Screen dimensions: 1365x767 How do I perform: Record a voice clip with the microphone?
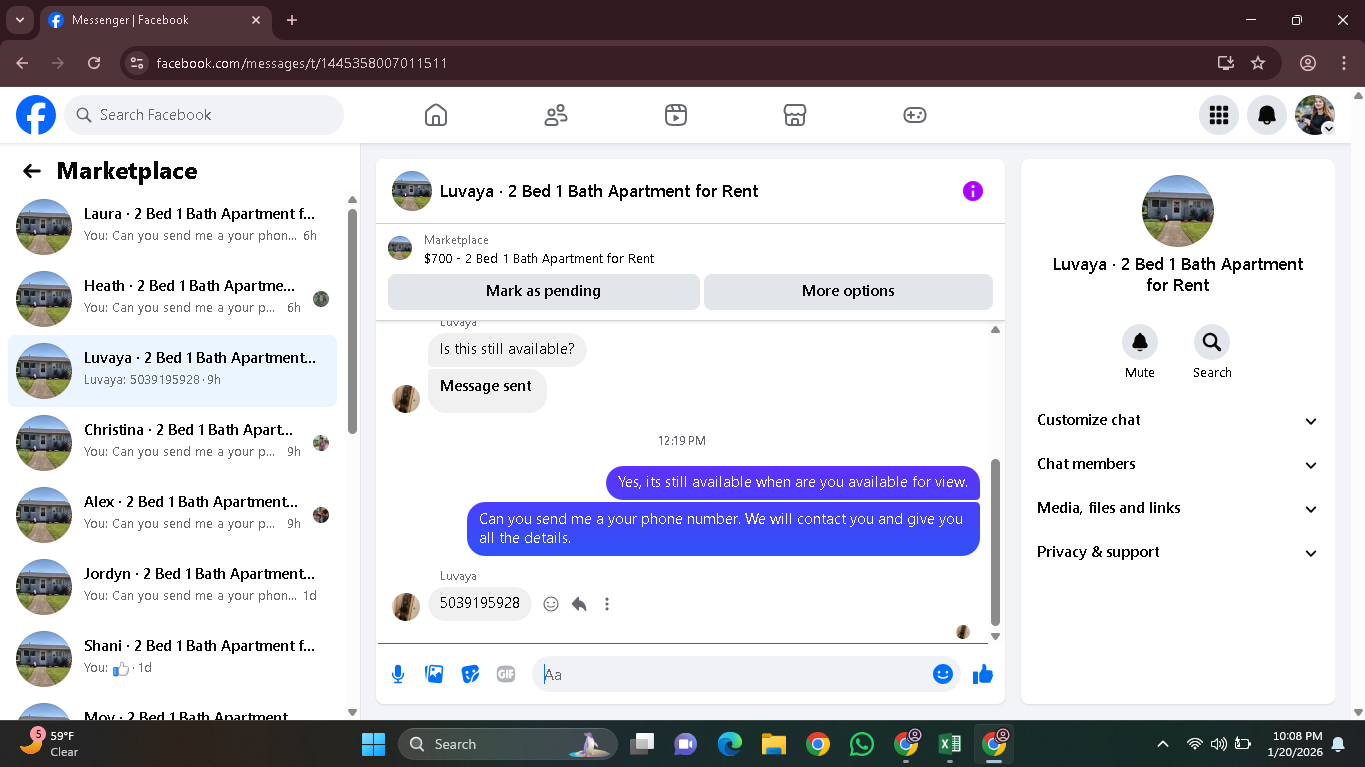[x=398, y=674]
